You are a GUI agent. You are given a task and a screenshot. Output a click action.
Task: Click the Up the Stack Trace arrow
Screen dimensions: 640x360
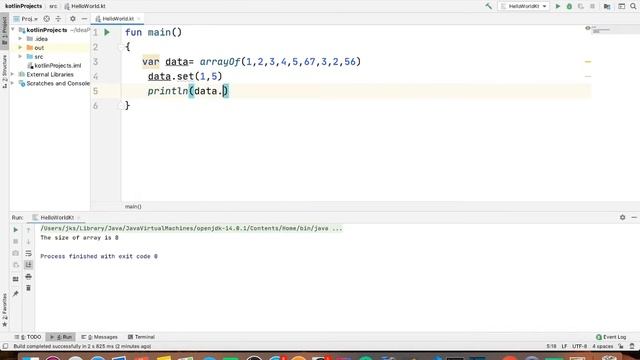coord(28,230)
